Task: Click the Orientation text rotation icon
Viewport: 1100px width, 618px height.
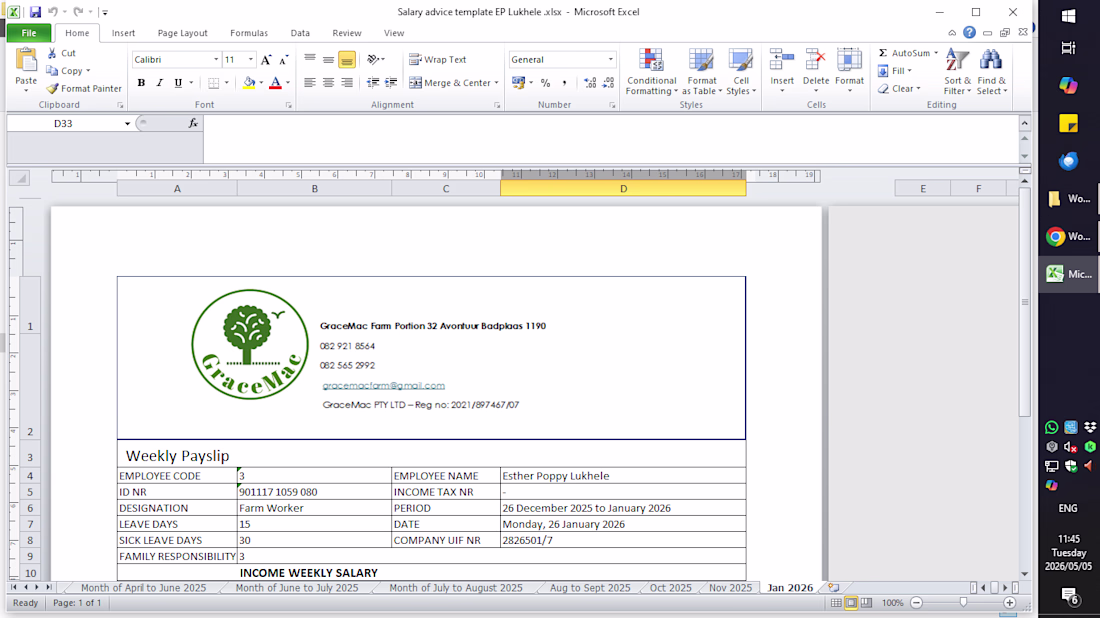Action: tap(373, 60)
